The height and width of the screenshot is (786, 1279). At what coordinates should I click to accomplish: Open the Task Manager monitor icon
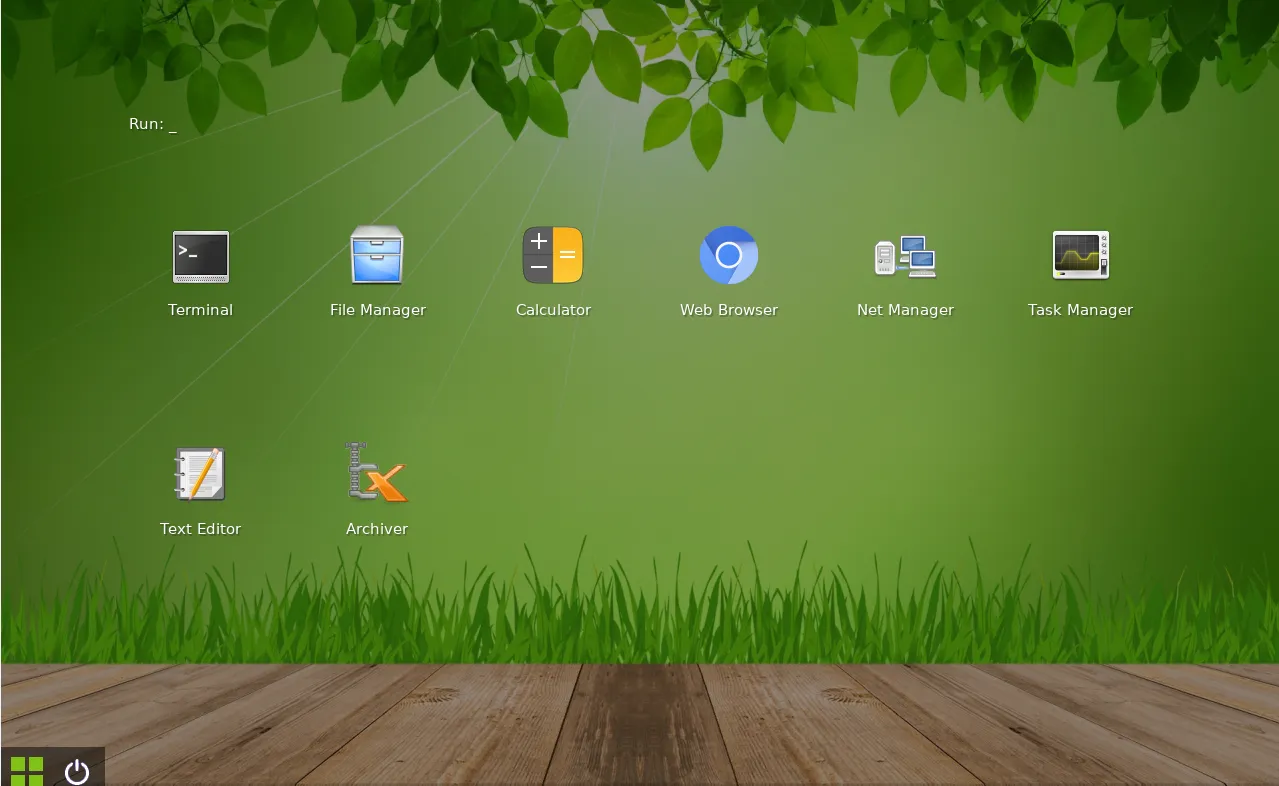click(x=1080, y=256)
